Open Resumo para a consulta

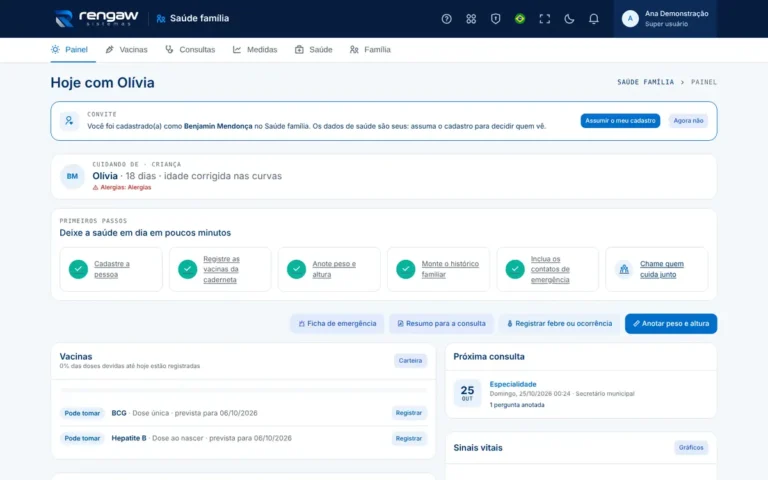click(441, 323)
